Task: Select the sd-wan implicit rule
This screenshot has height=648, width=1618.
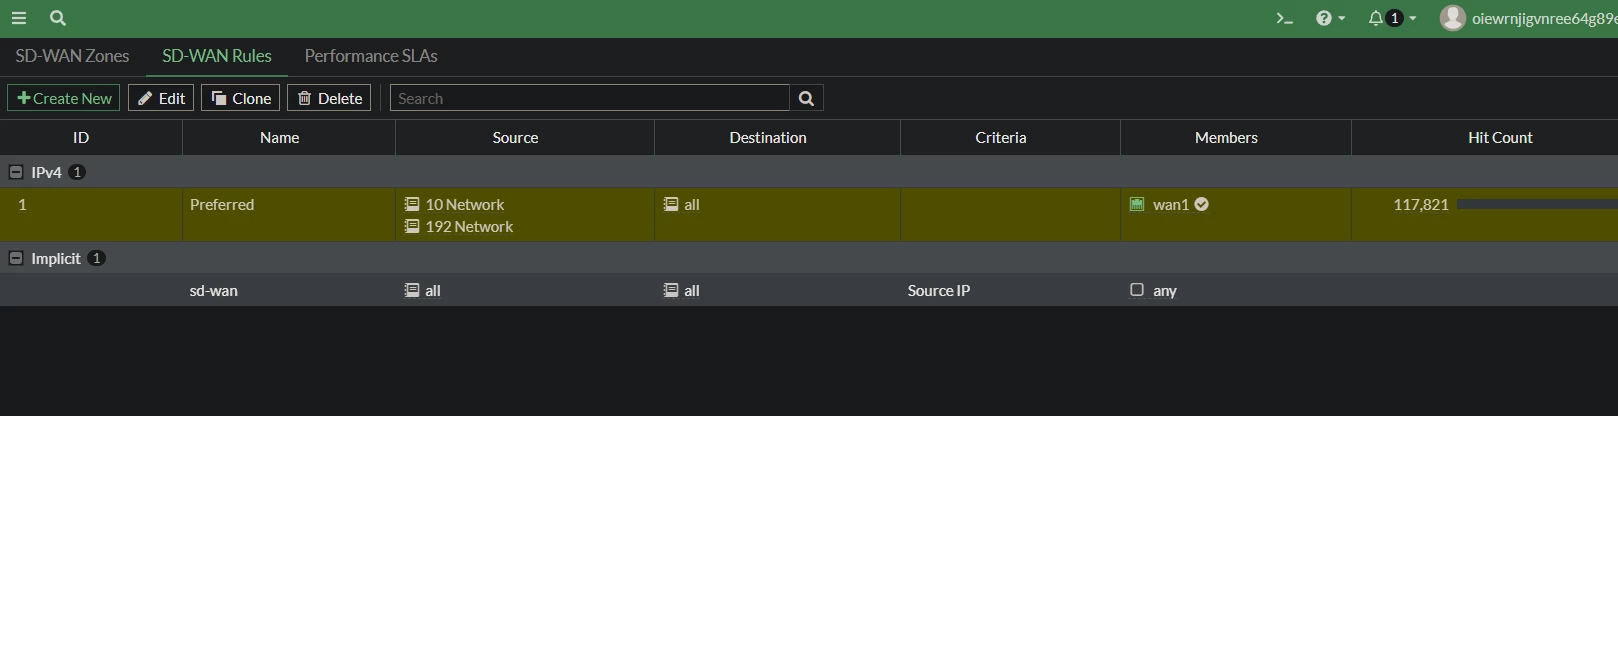Action: (x=214, y=291)
